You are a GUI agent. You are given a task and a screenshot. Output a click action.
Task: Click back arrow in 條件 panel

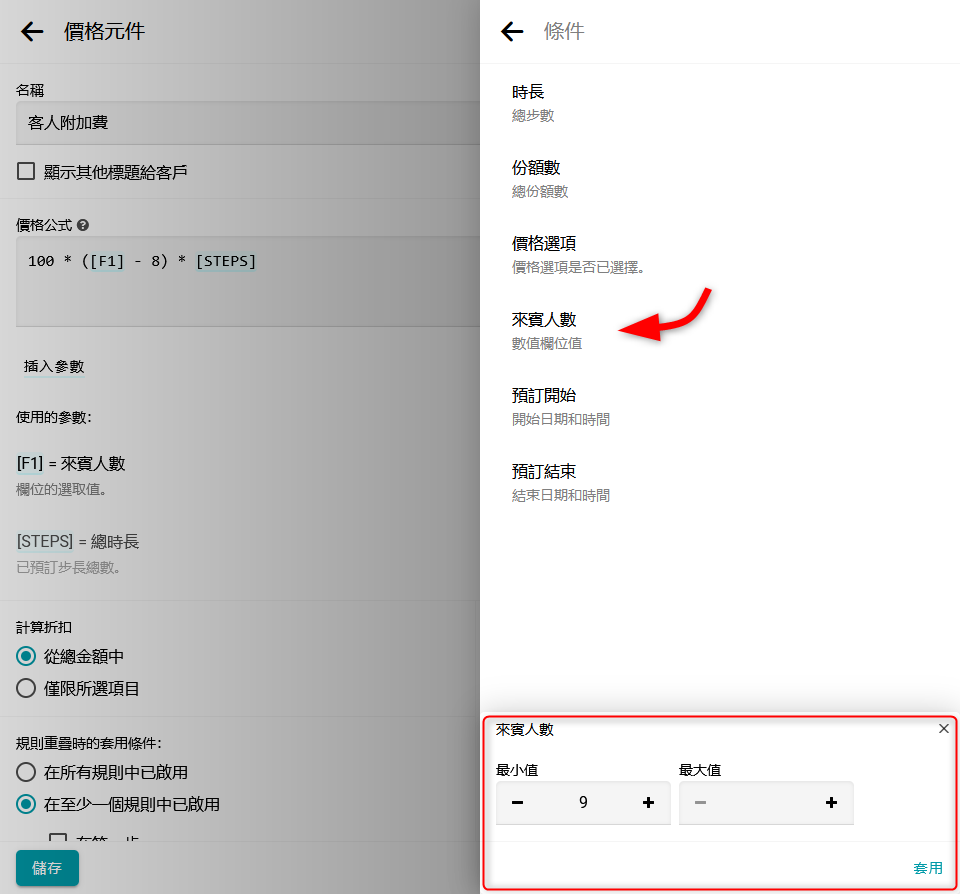(x=512, y=32)
